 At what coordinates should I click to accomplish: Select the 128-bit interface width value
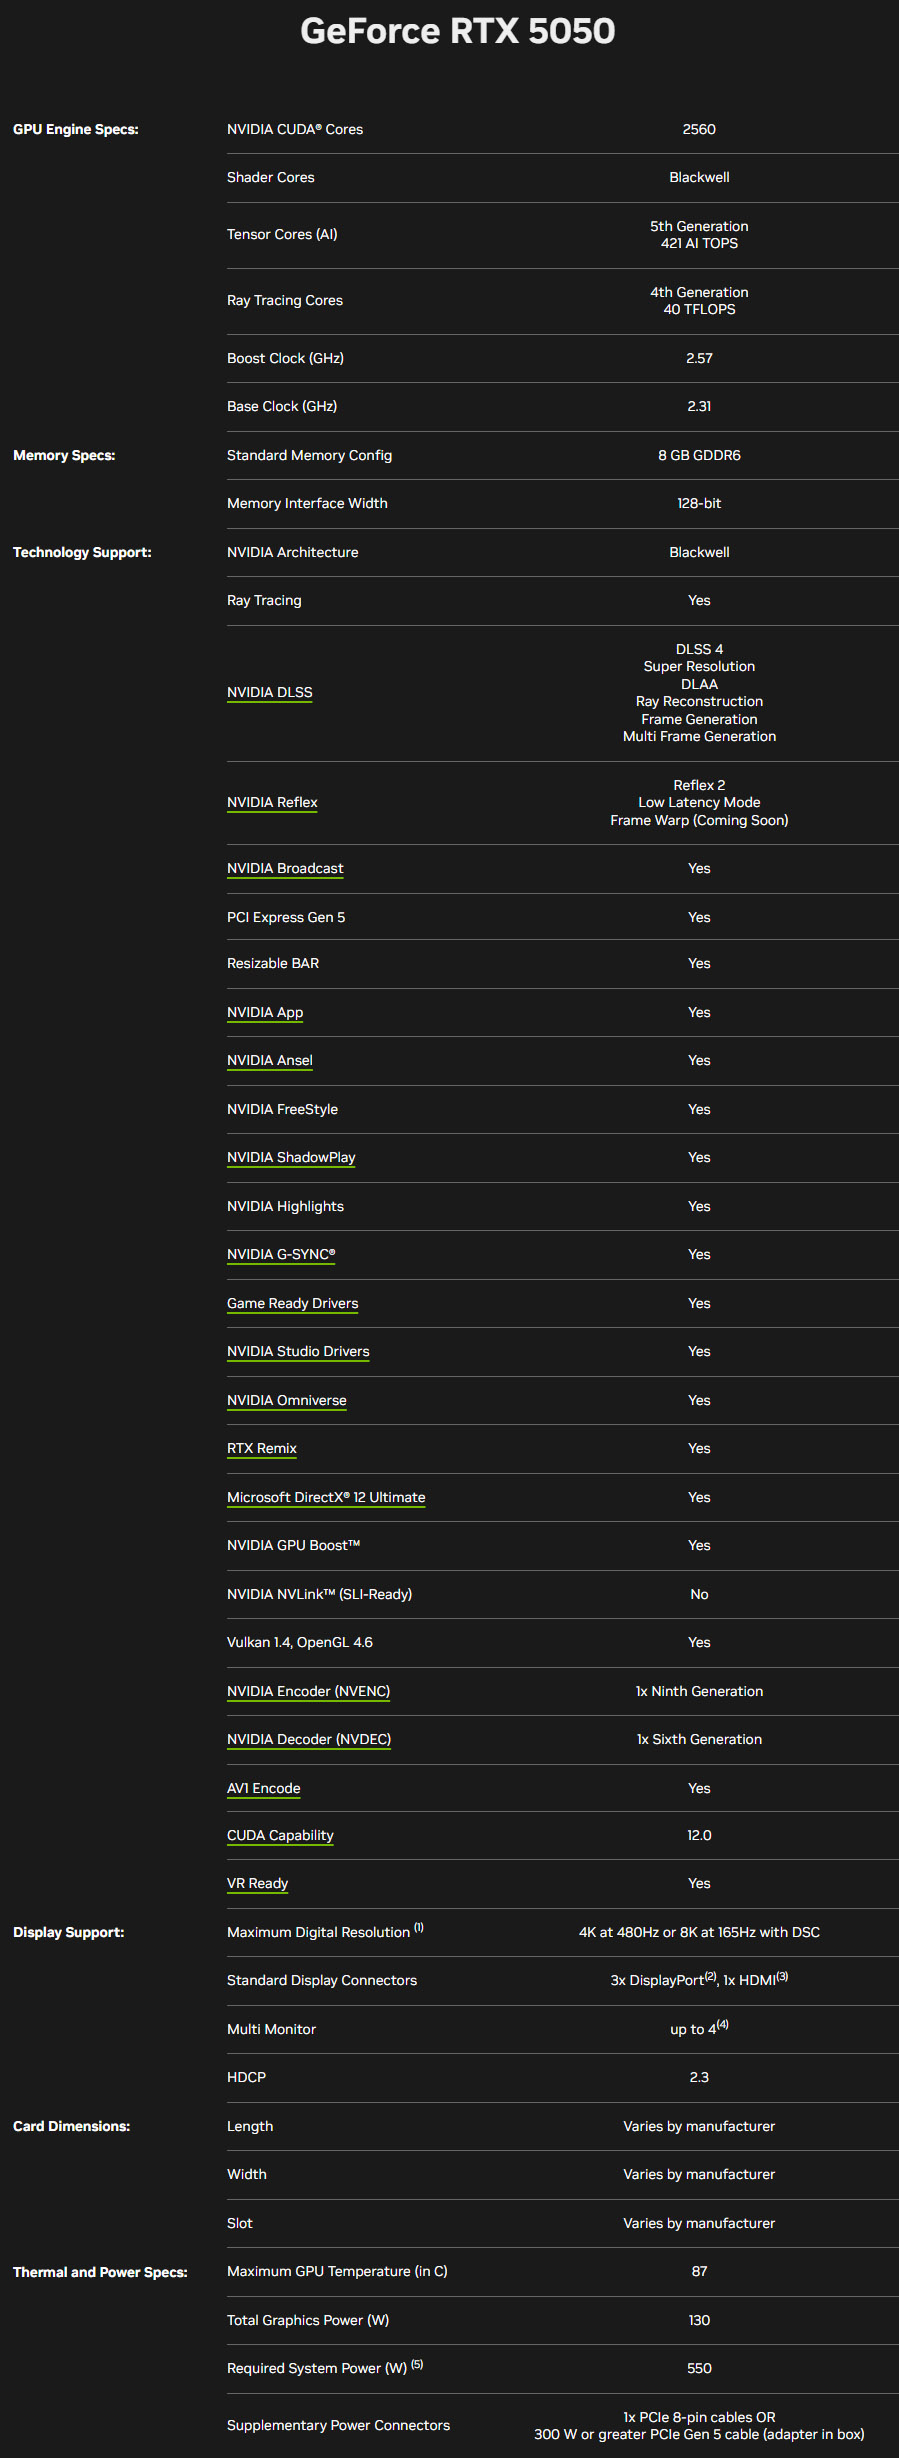click(699, 503)
